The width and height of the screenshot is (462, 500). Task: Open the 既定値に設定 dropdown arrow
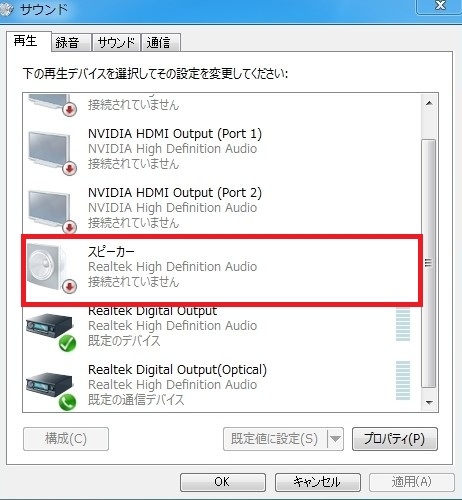click(x=335, y=439)
